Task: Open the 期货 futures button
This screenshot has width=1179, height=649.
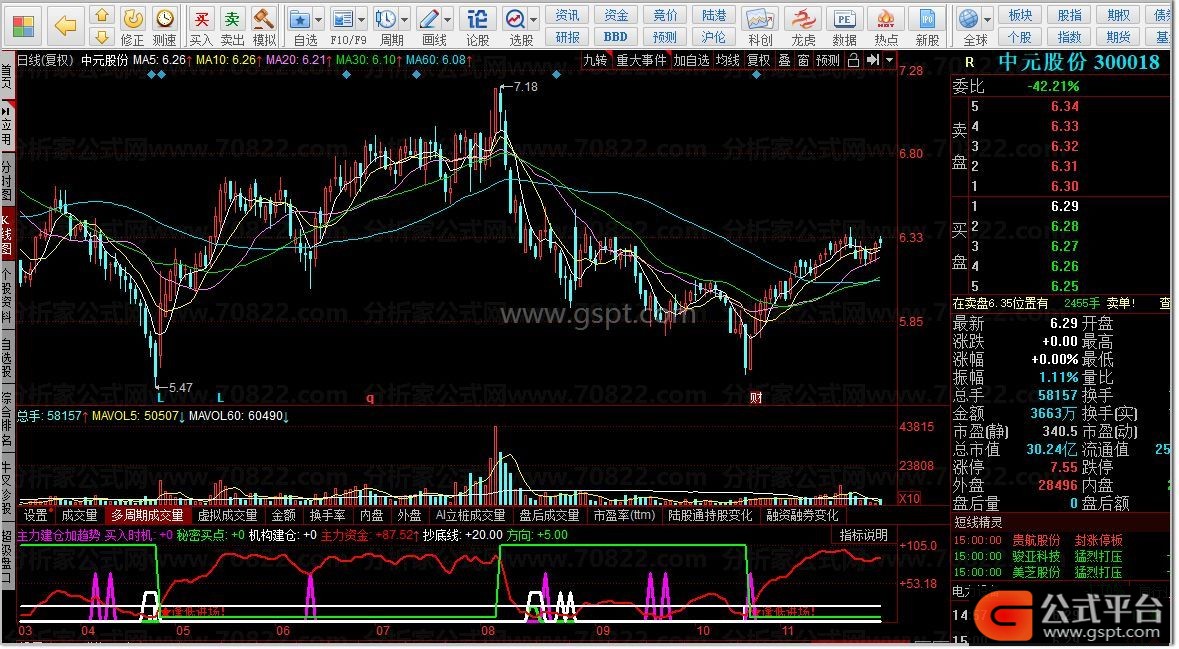Action: [1118, 37]
